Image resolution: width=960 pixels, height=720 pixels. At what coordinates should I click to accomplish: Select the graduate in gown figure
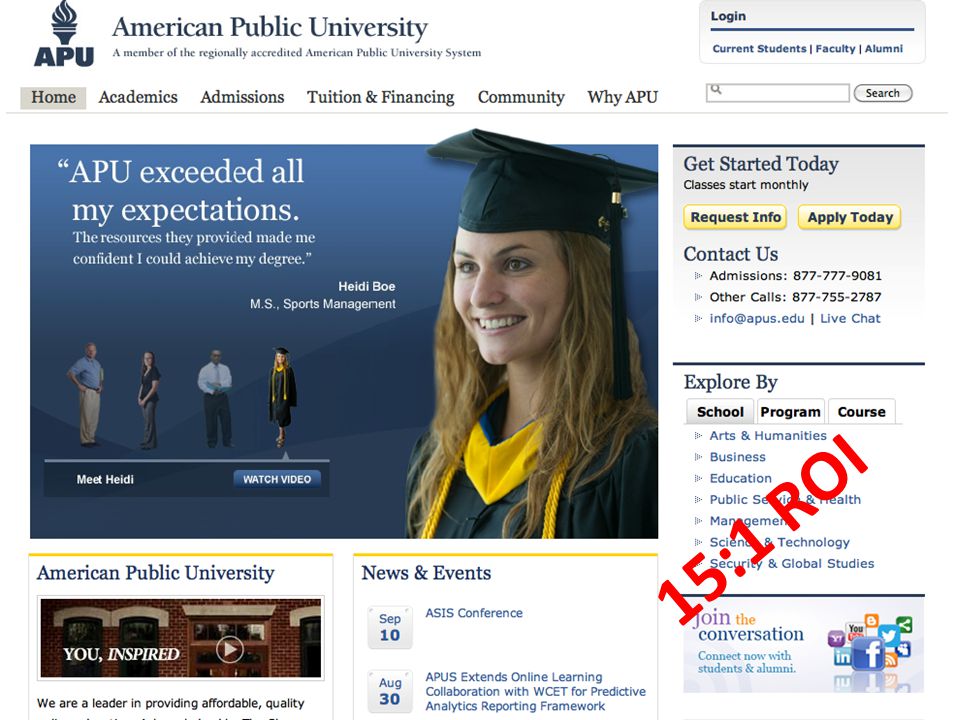pyautogui.click(x=282, y=396)
